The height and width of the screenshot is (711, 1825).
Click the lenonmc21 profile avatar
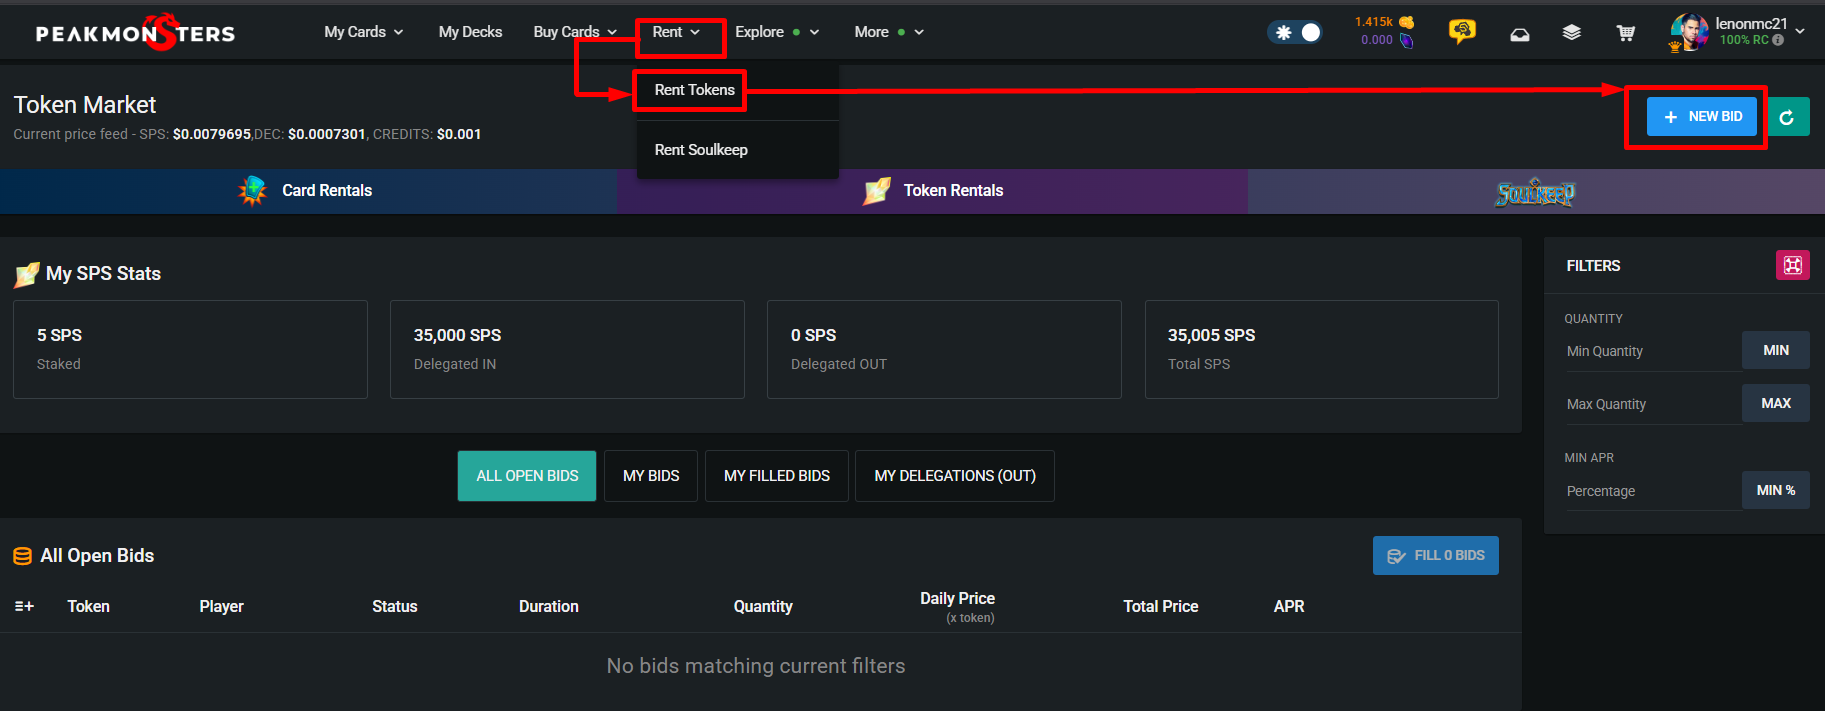click(x=1689, y=32)
